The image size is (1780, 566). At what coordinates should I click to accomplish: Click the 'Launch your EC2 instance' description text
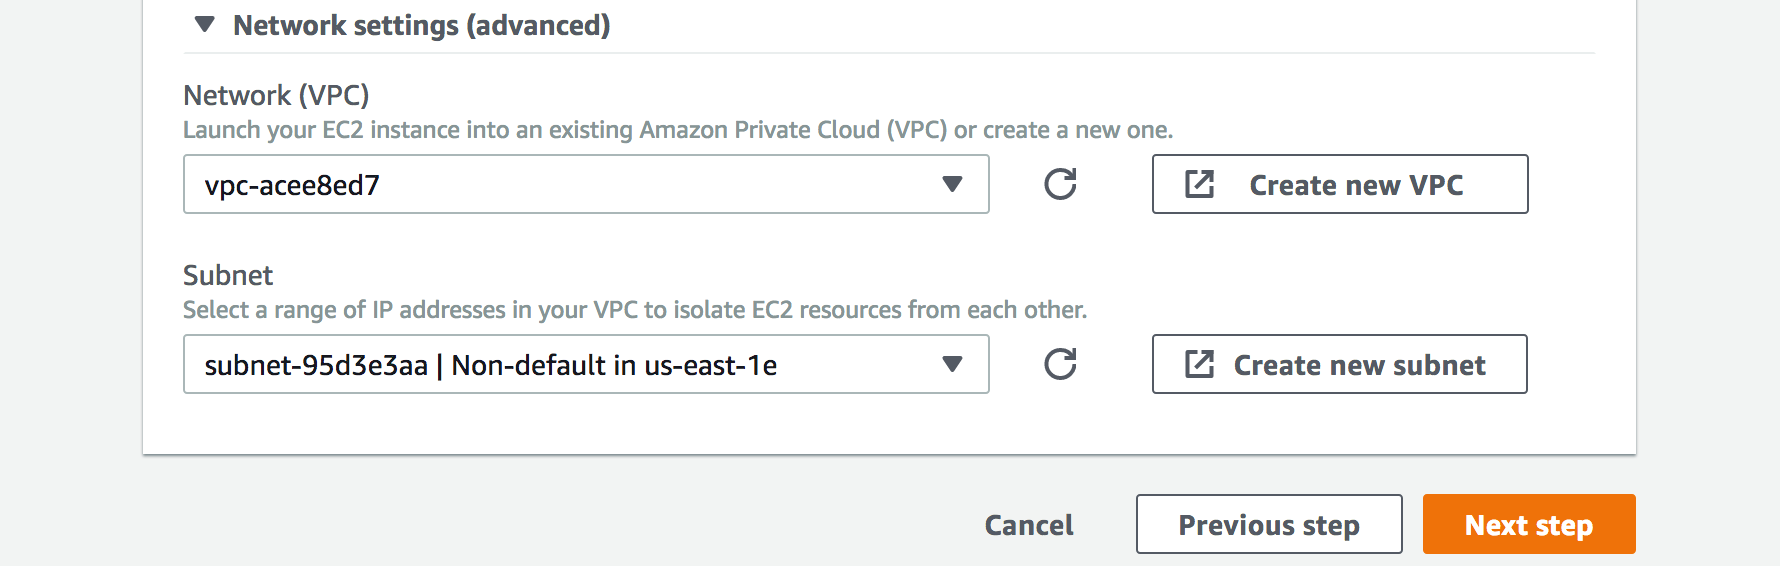tap(677, 131)
